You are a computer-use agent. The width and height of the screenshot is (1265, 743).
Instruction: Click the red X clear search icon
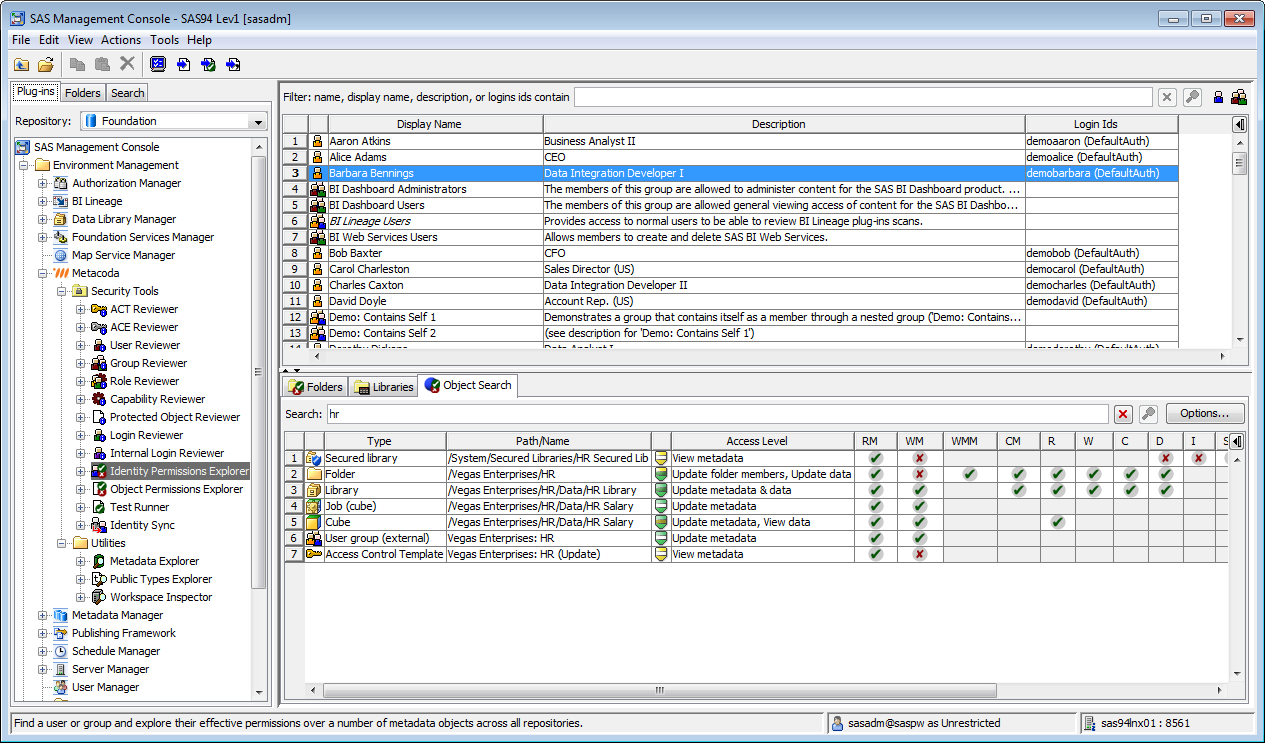1123,414
